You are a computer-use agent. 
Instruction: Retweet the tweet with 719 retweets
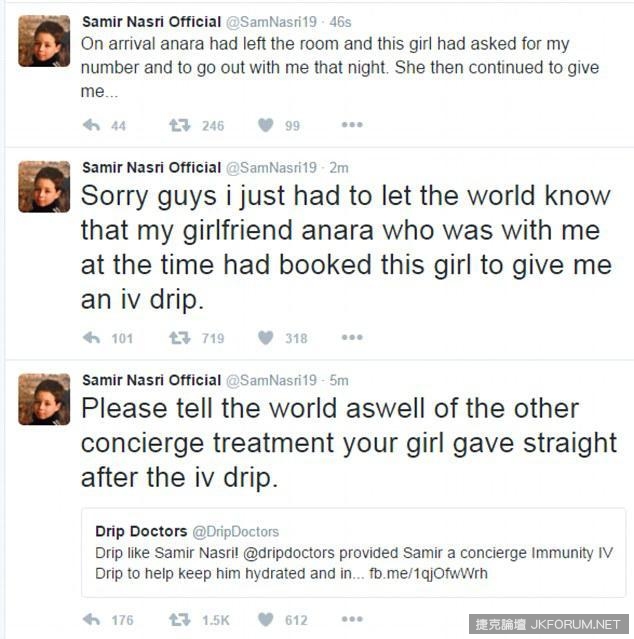pyautogui.click(x=180, y=338)
